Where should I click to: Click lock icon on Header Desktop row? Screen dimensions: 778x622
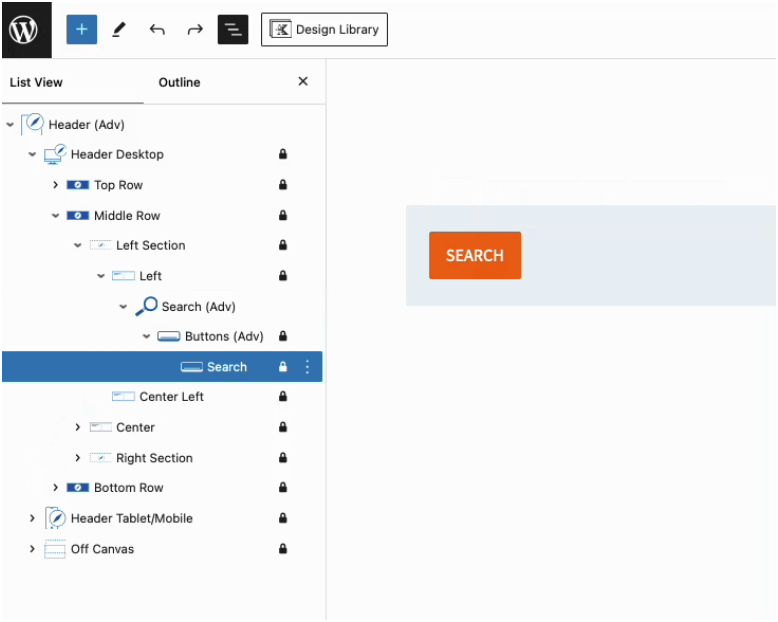[x=283, y=155]
